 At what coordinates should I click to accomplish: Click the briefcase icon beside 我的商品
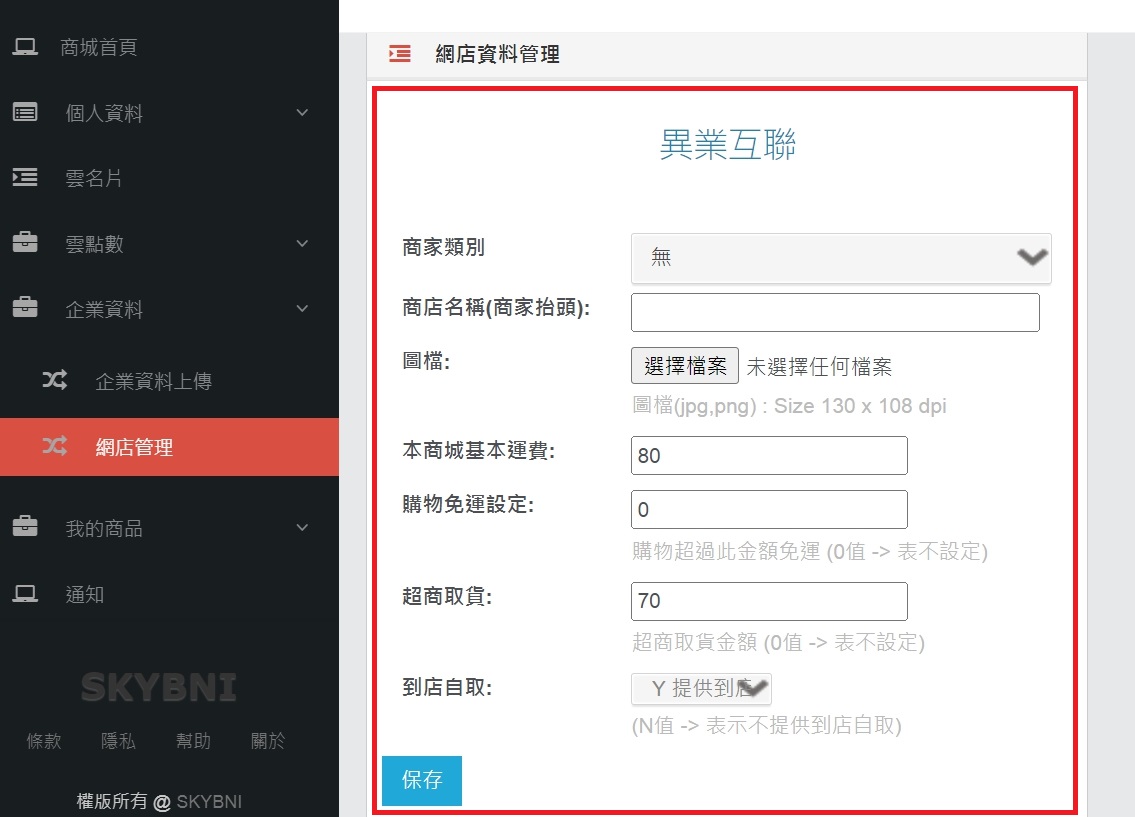tap(25, 527)
